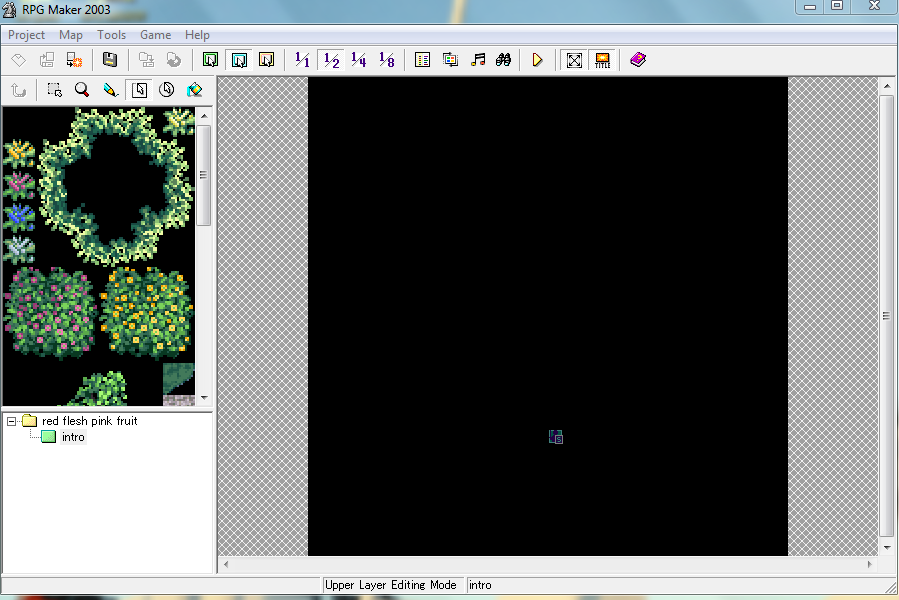This screenshot has width=899, height=600.
Task: Set map zoom scale to 1/4
Action: coord(358,60)
